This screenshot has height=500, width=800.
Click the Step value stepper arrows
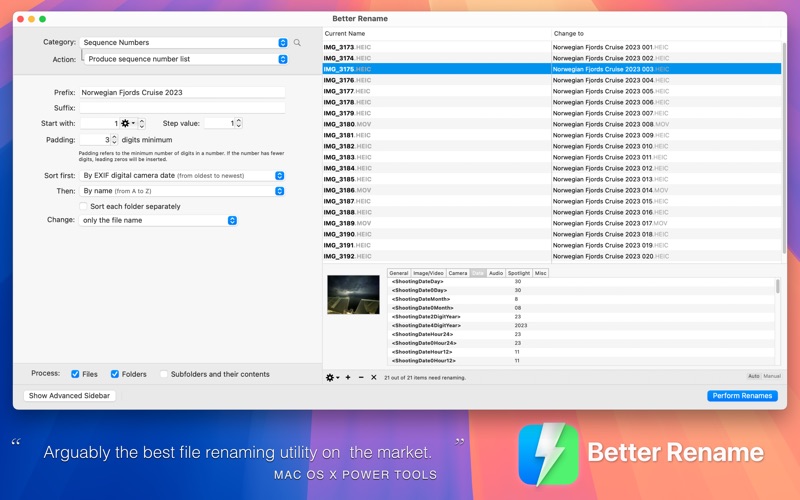click(x=238, y=123)
